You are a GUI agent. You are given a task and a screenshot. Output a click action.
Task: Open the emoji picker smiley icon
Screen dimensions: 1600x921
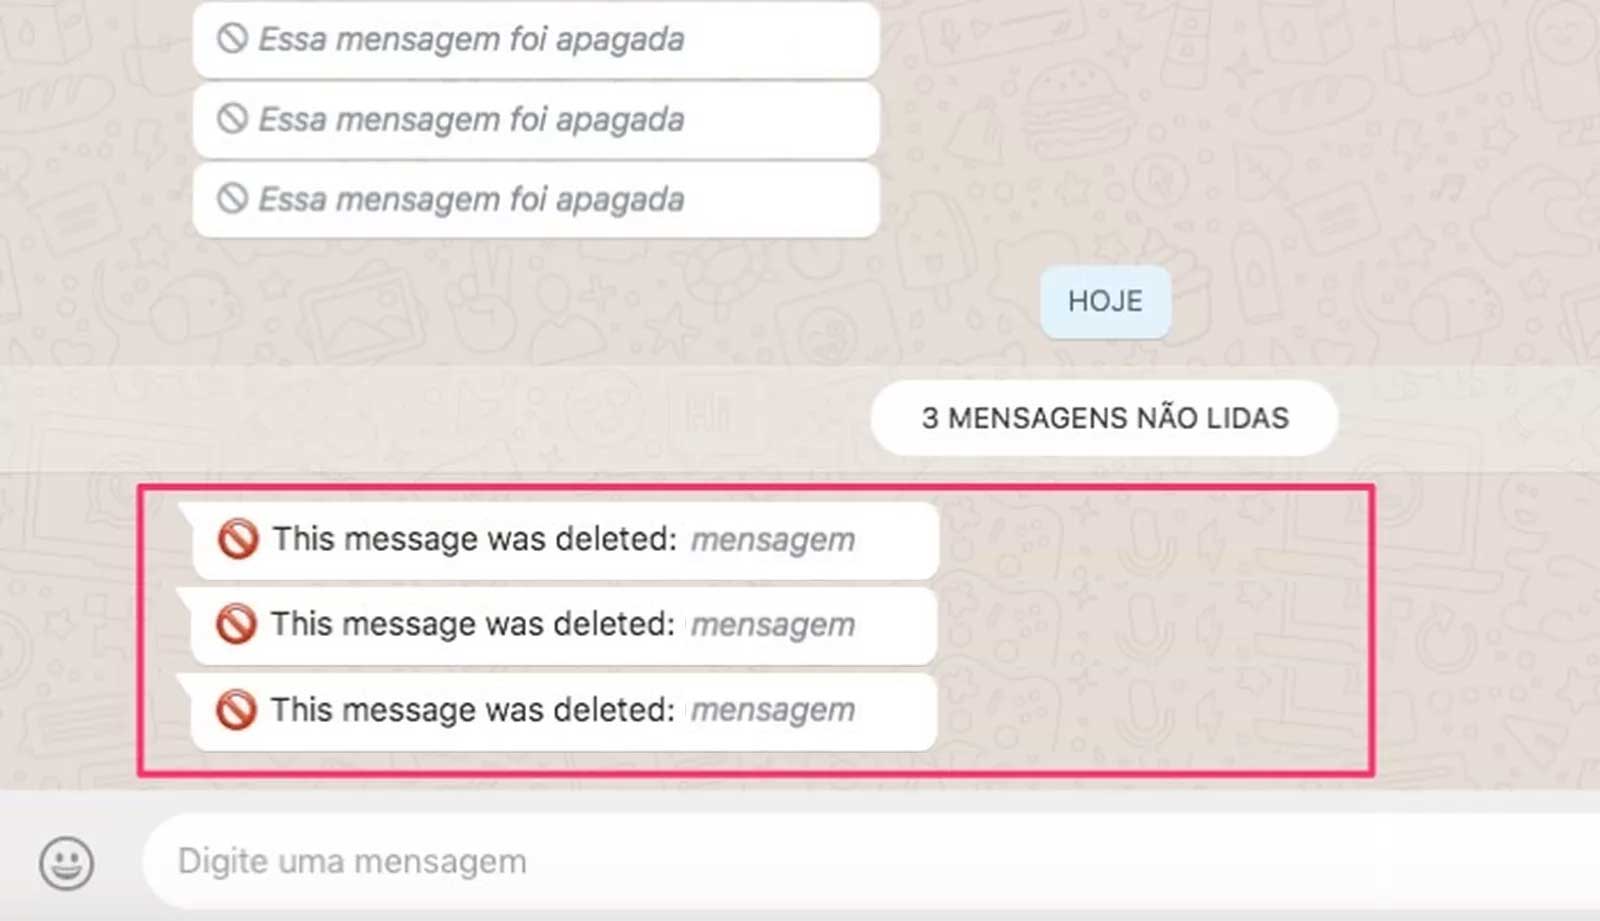67,862
